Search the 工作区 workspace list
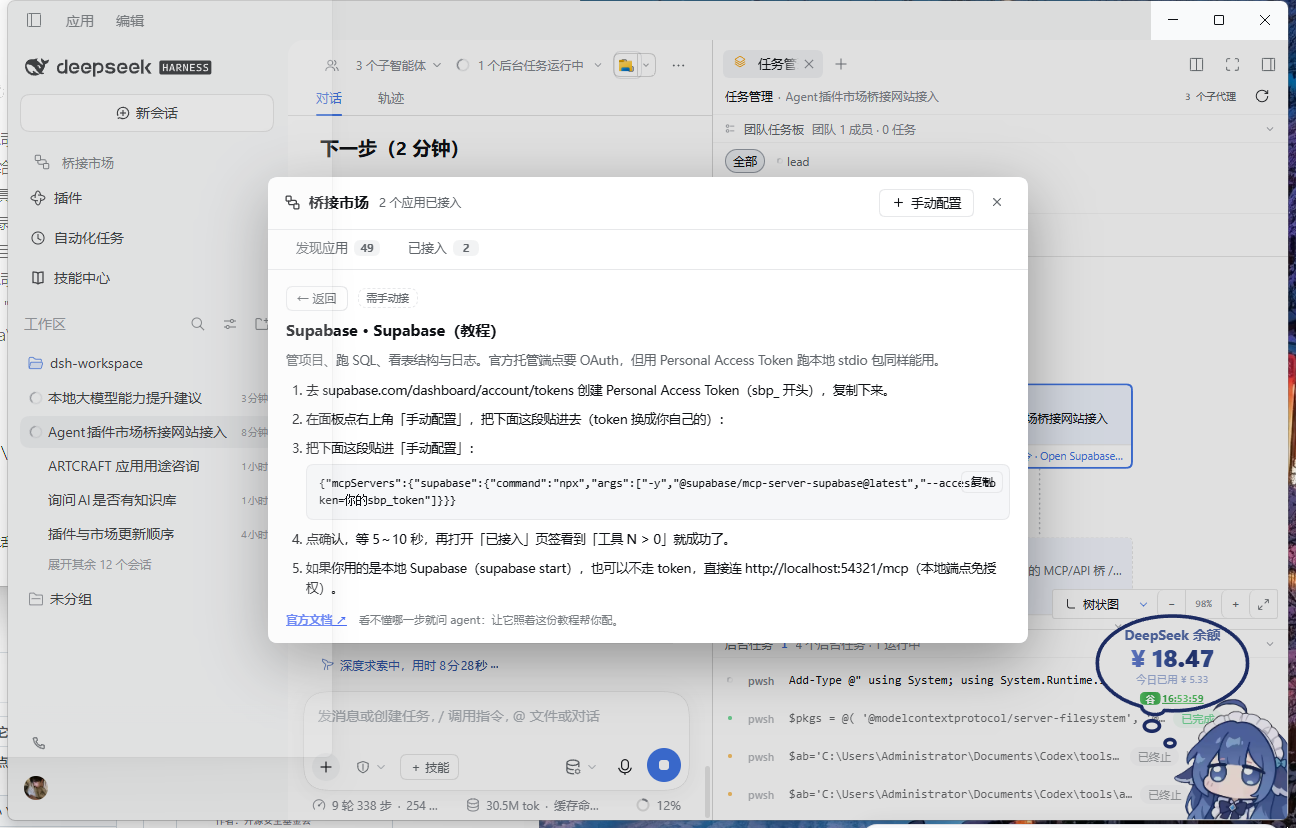The width and height of the screenshot is (1296, 828). (x=198, y=324)
